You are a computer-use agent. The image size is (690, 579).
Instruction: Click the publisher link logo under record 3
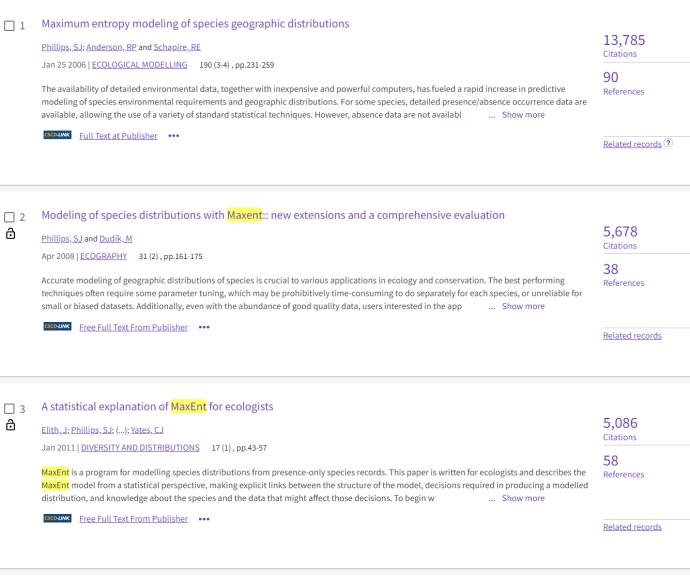[x=56, y=519]
